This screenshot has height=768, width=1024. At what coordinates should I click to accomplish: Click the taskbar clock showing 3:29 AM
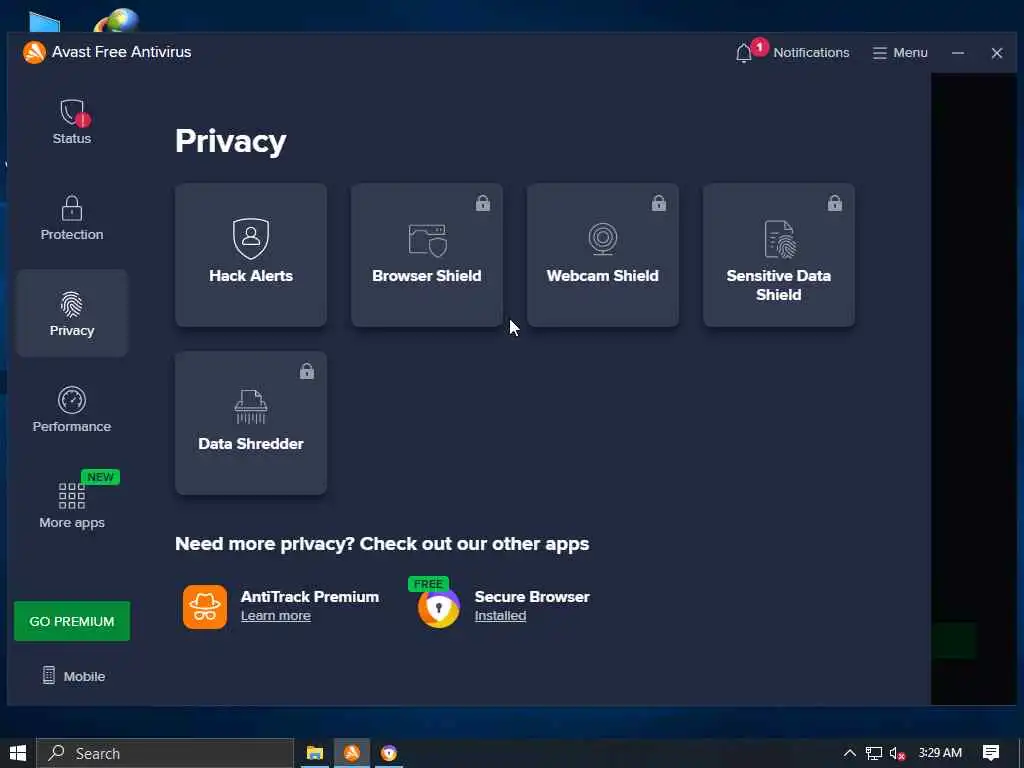pos(940,753)
